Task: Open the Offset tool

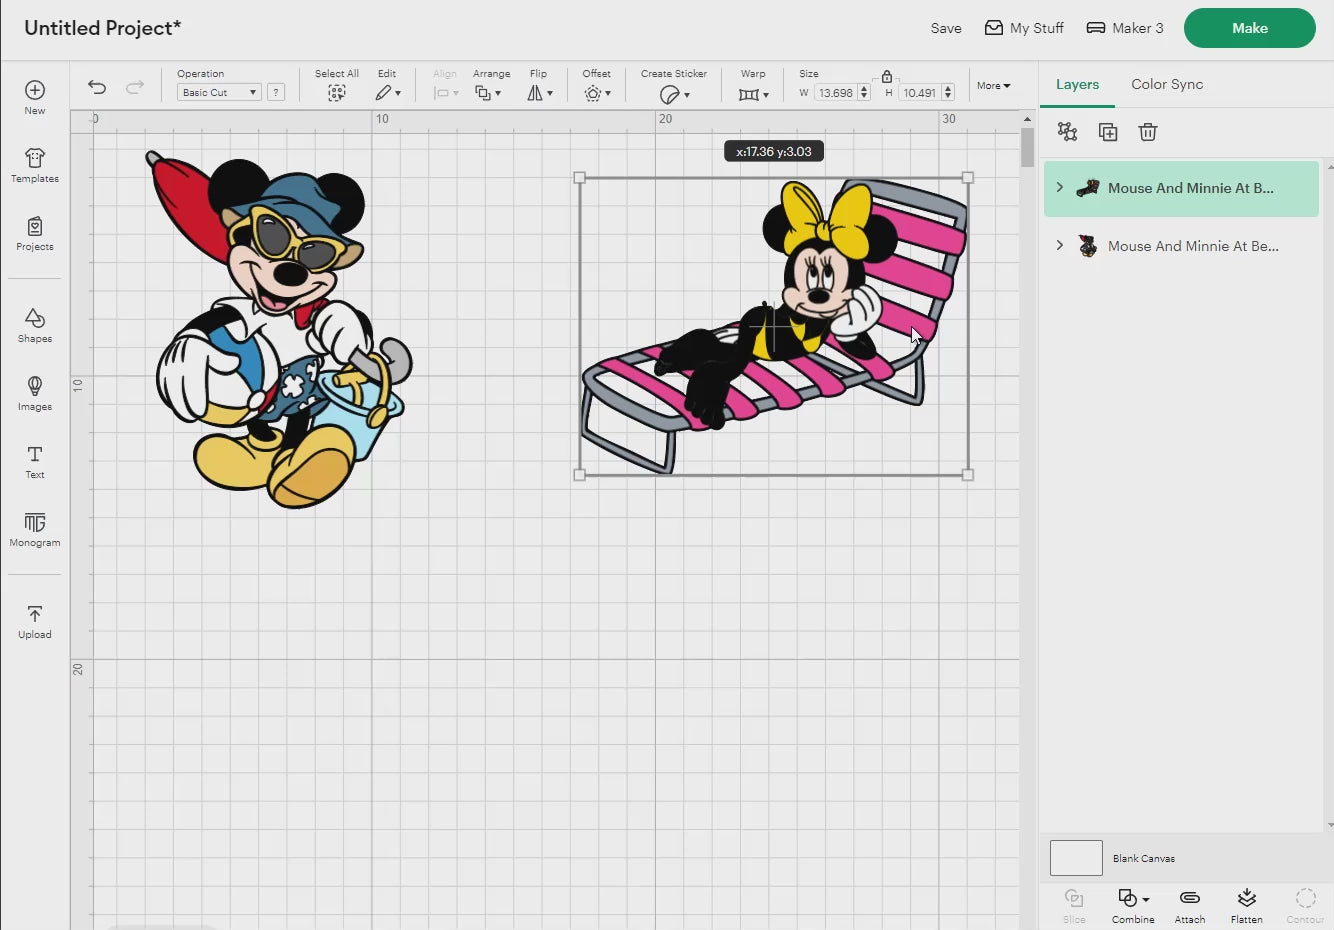Action: [597, 93]
